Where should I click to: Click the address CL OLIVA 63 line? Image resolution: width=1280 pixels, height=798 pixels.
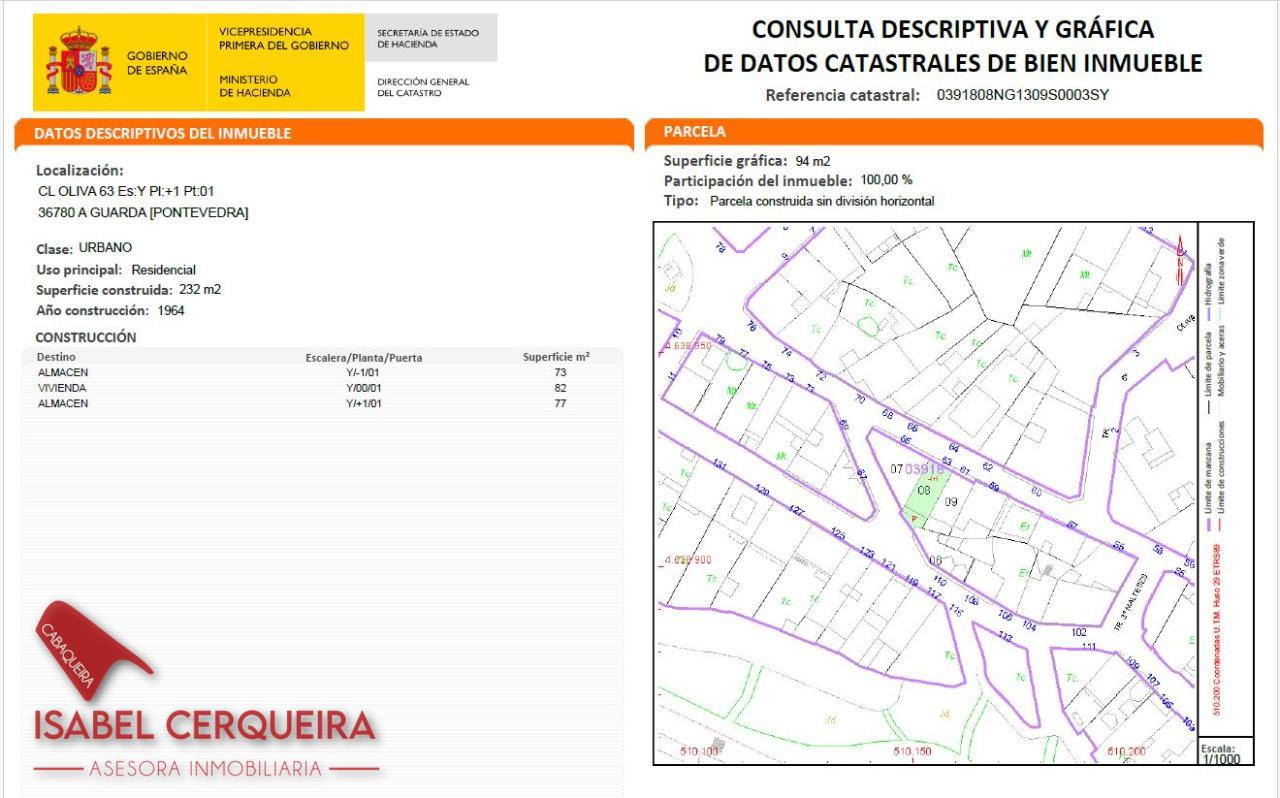(126, 191)
